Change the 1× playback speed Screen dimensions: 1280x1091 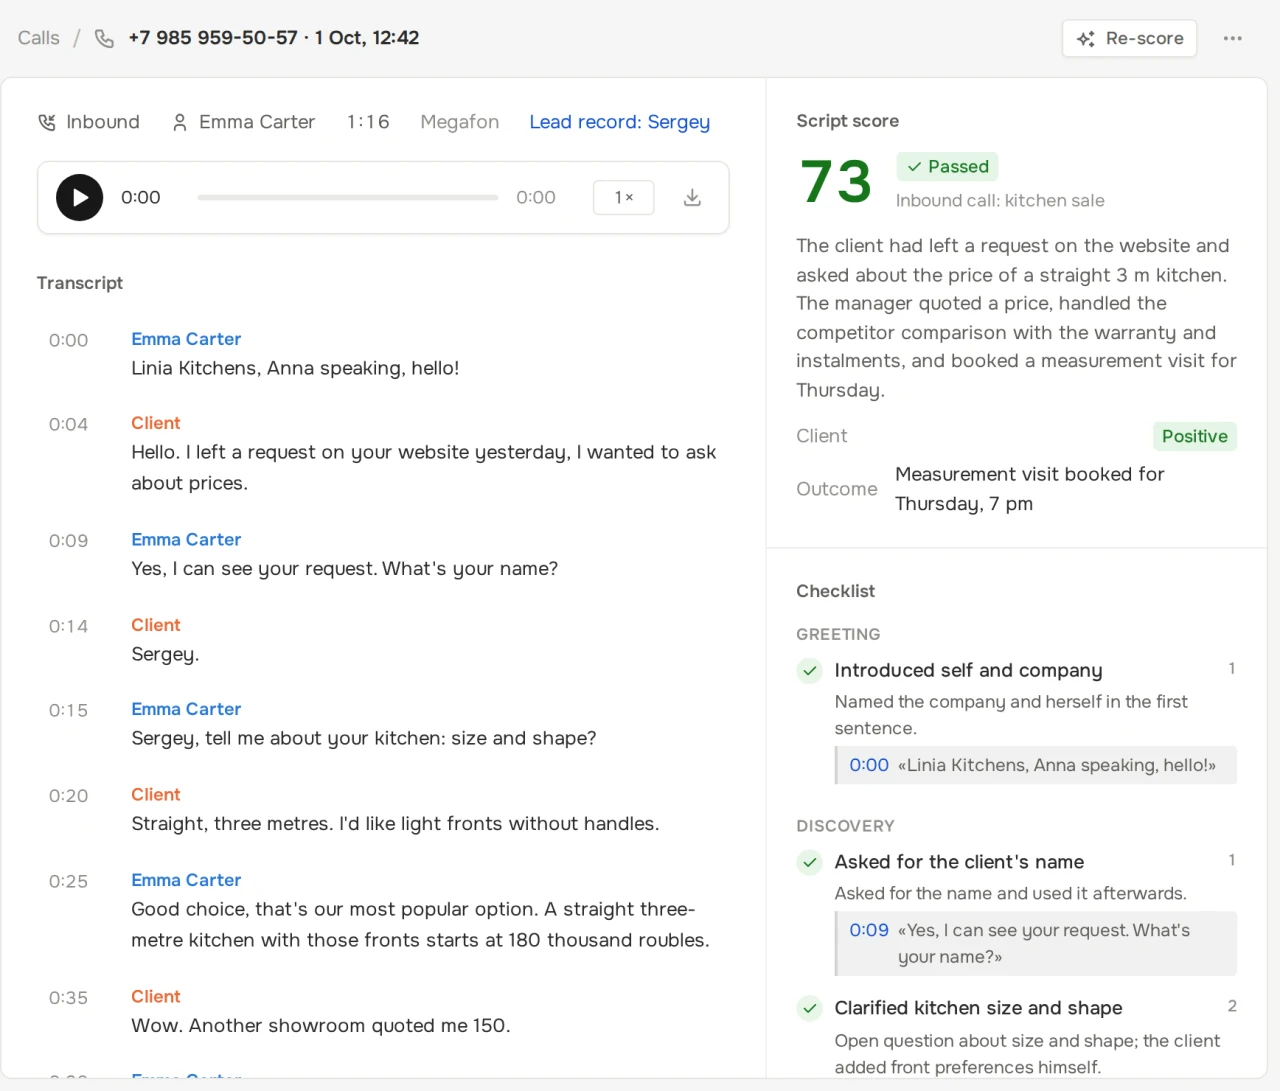[x=624, y=198]
